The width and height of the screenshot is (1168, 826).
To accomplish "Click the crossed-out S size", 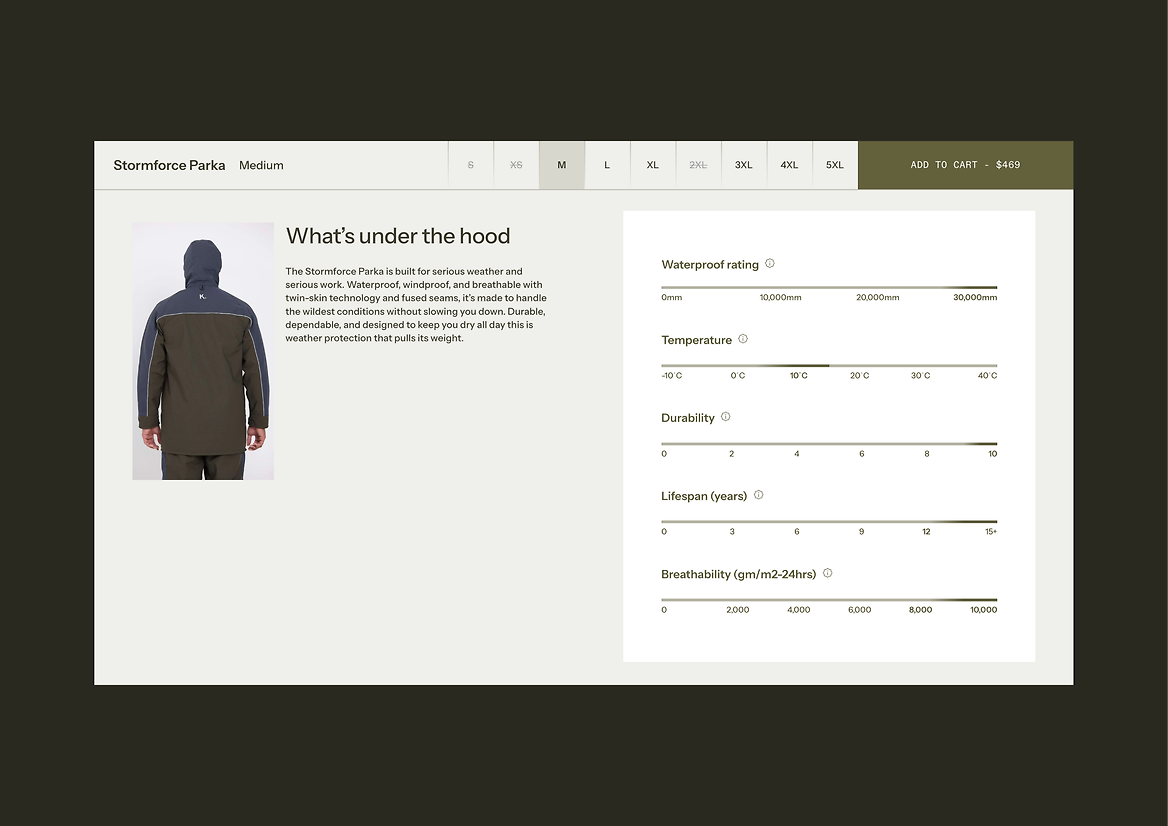I will coord(471,165).
